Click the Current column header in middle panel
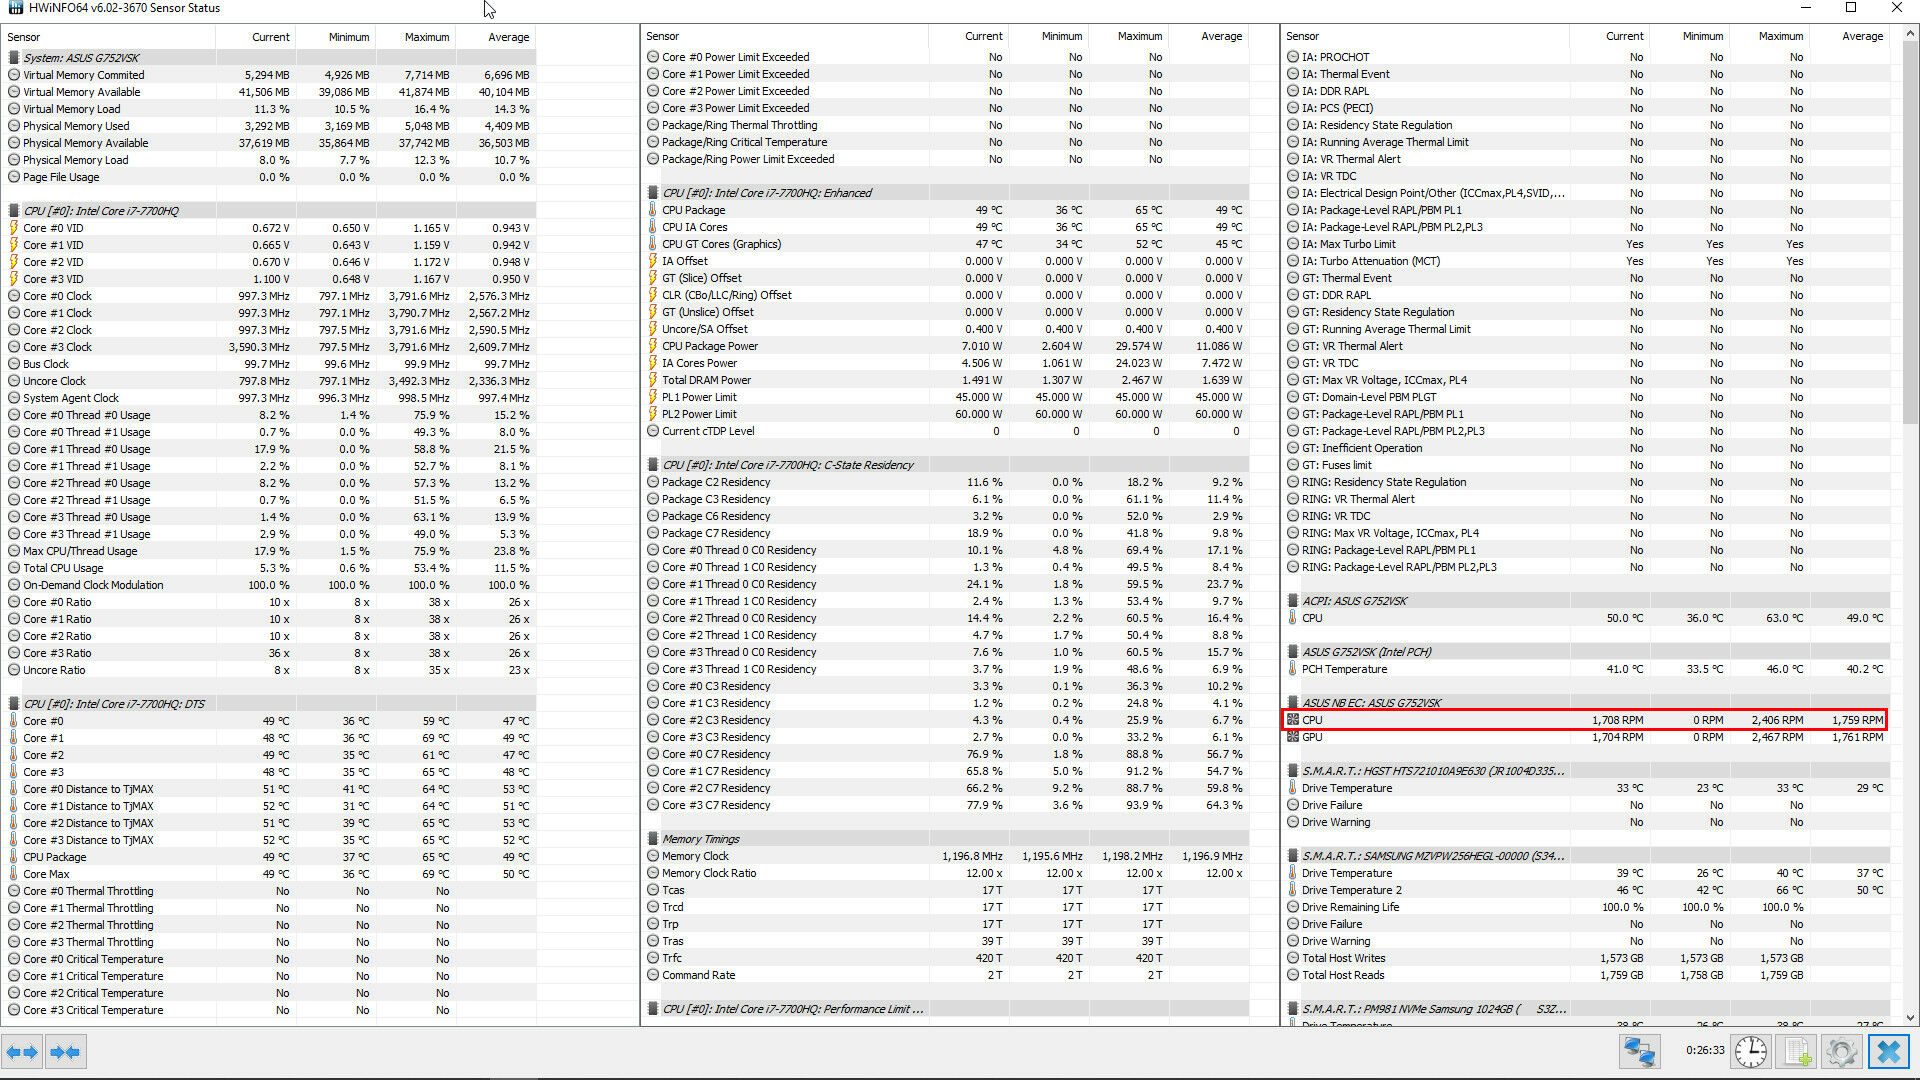The image size is (1920, 1080). point(983,36)
